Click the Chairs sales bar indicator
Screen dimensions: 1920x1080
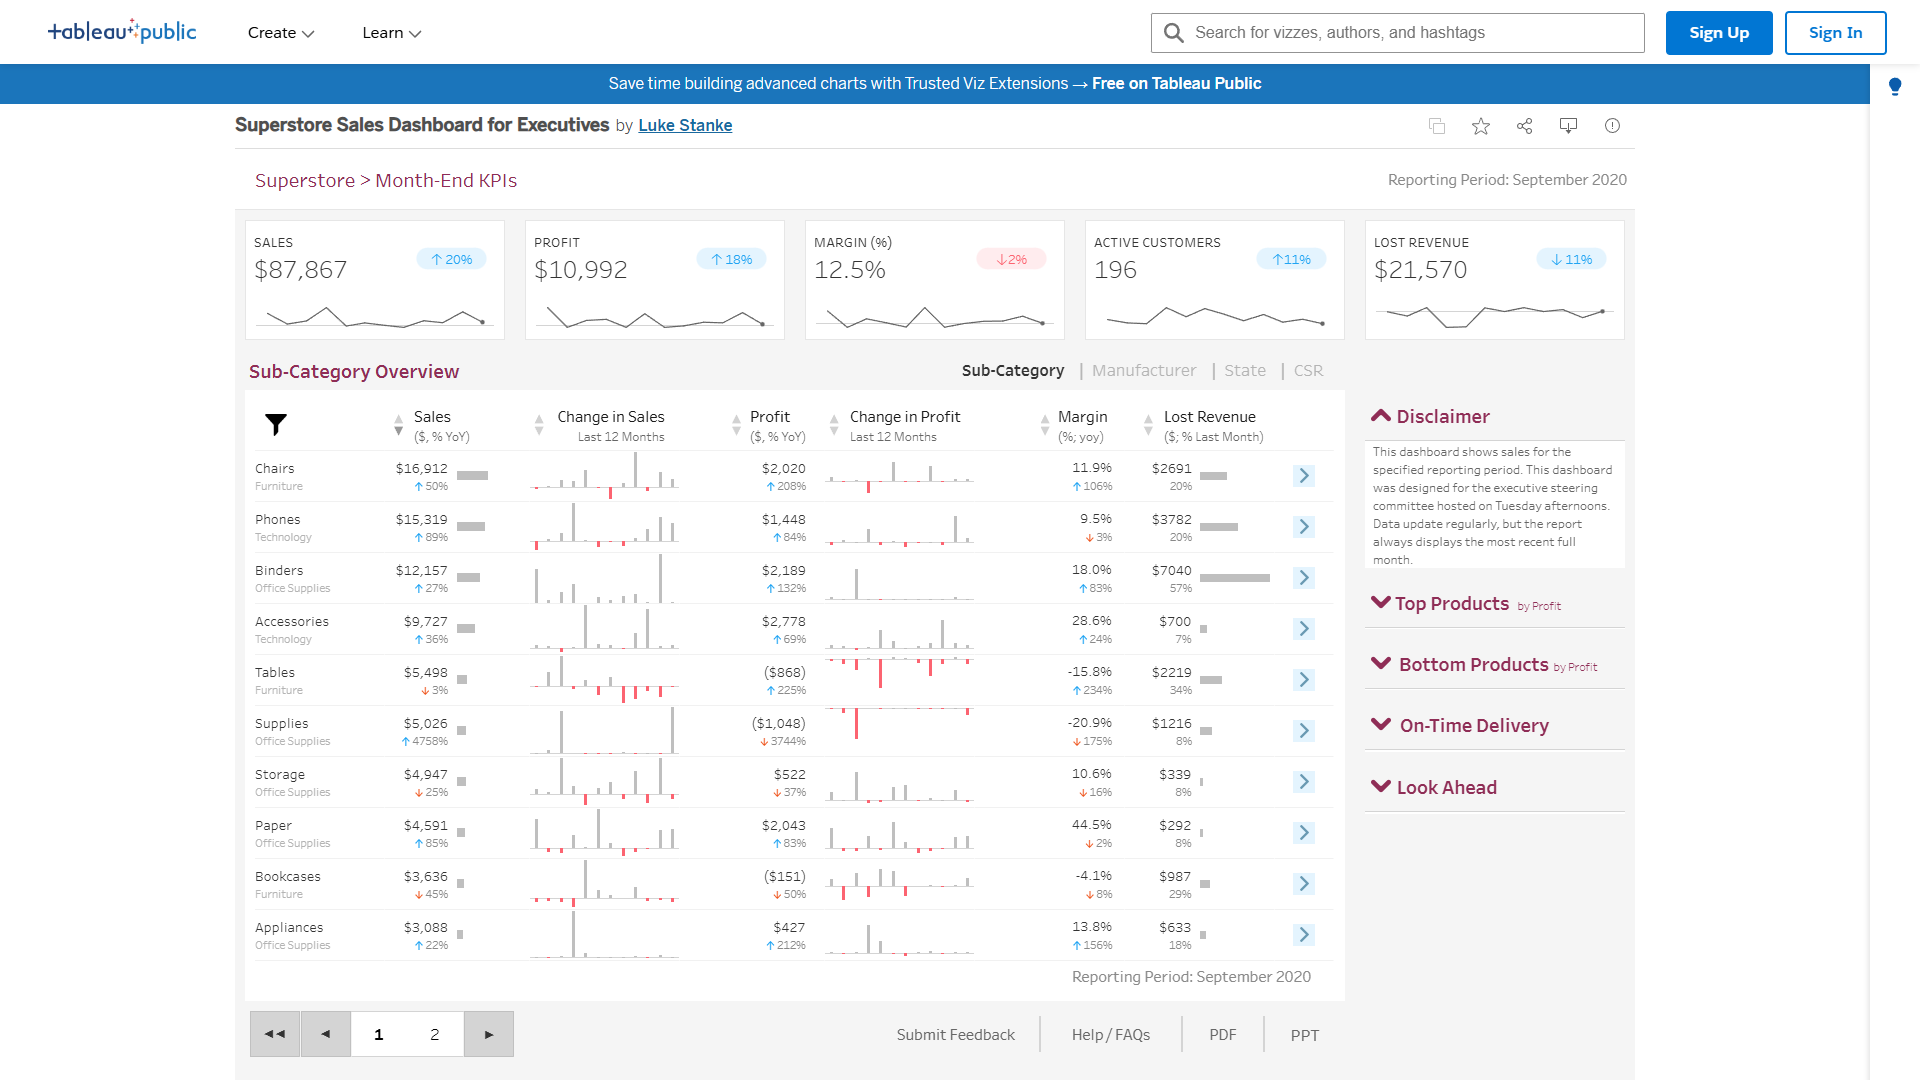click(x=472, y=476)
